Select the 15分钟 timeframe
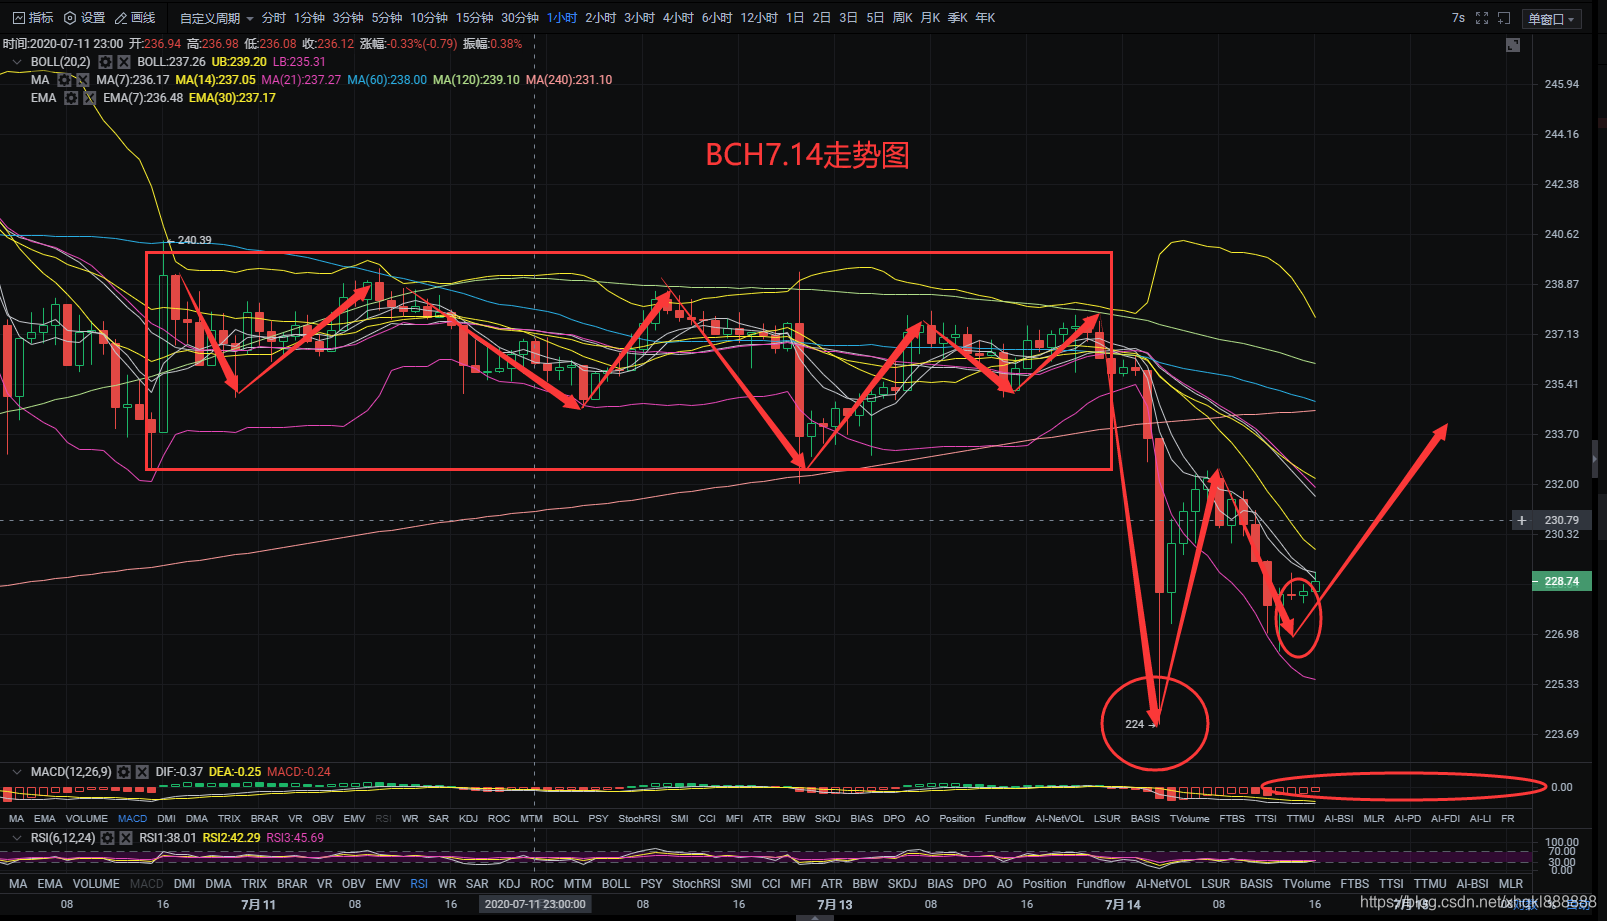The height and width of the screenshot is (921, 1607). 475,18
